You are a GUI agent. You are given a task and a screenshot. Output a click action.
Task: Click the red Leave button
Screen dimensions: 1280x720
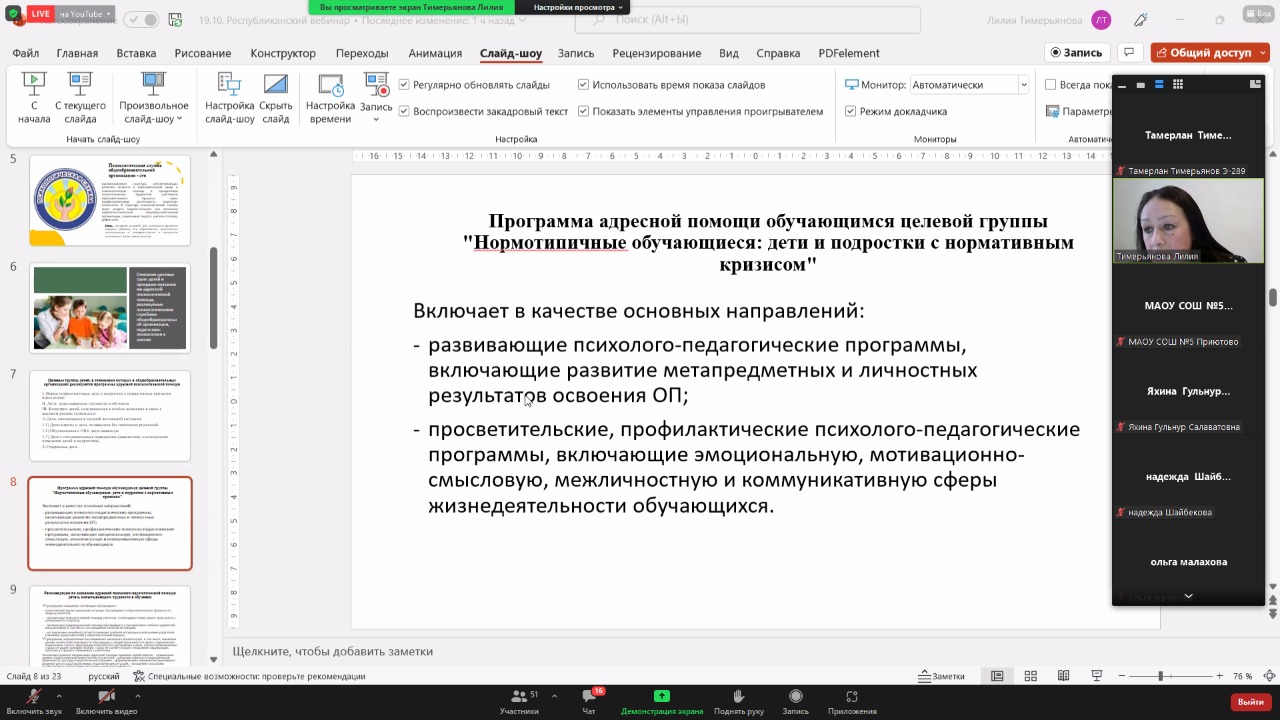point(1250,702)
